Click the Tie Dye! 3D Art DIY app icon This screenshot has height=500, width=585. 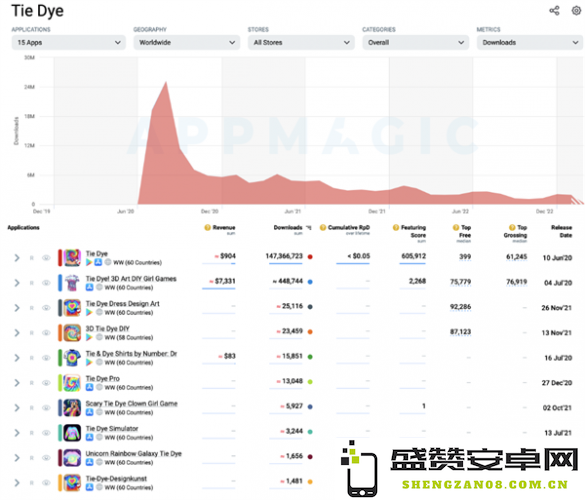[x=72, y=283]
